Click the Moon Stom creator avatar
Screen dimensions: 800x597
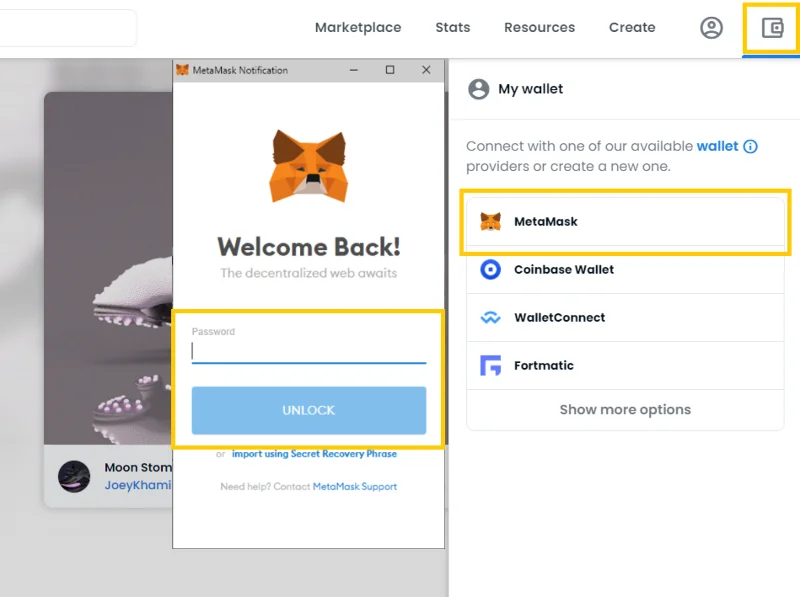pyautogui.click(x=74, y=477)
